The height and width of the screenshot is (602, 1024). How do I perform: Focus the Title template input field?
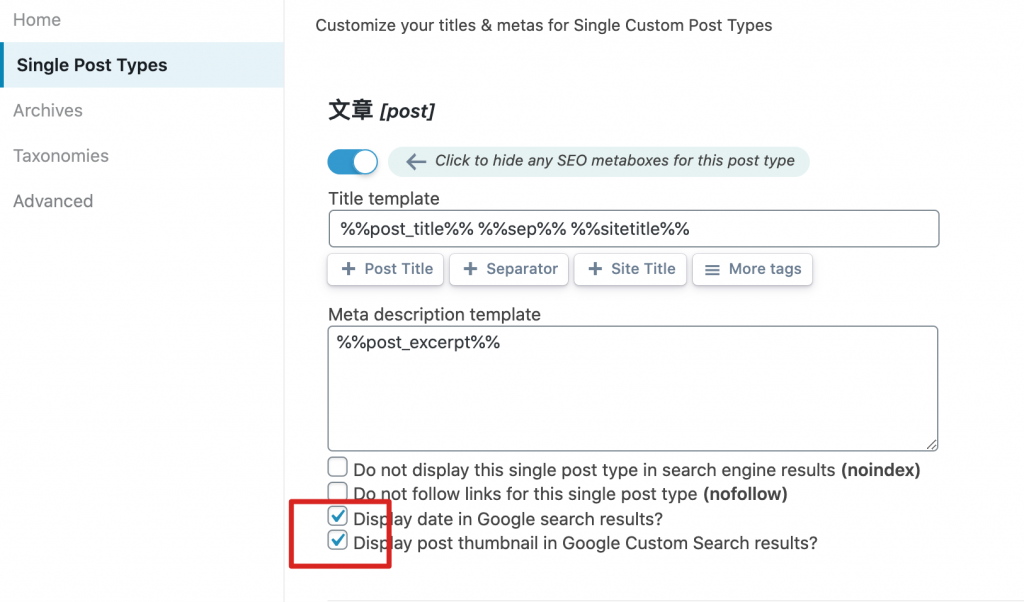[632, 229]
